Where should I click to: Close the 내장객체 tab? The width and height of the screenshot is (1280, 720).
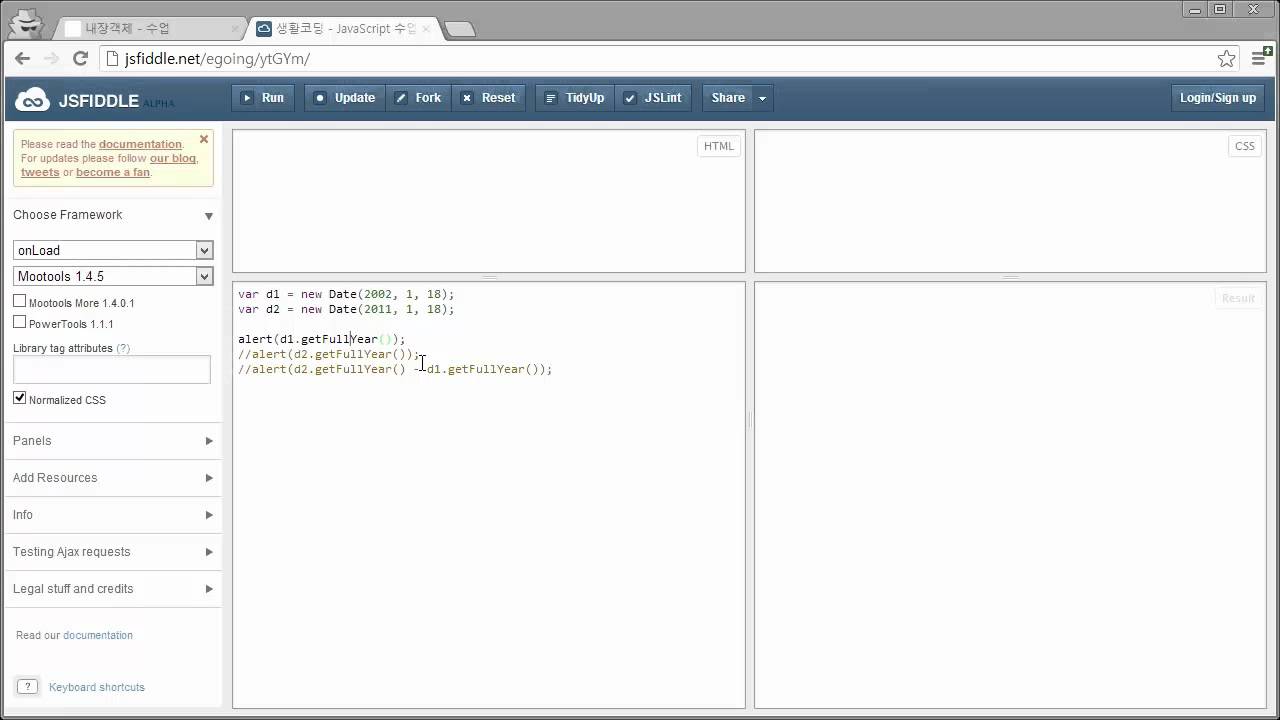[235, 29]
